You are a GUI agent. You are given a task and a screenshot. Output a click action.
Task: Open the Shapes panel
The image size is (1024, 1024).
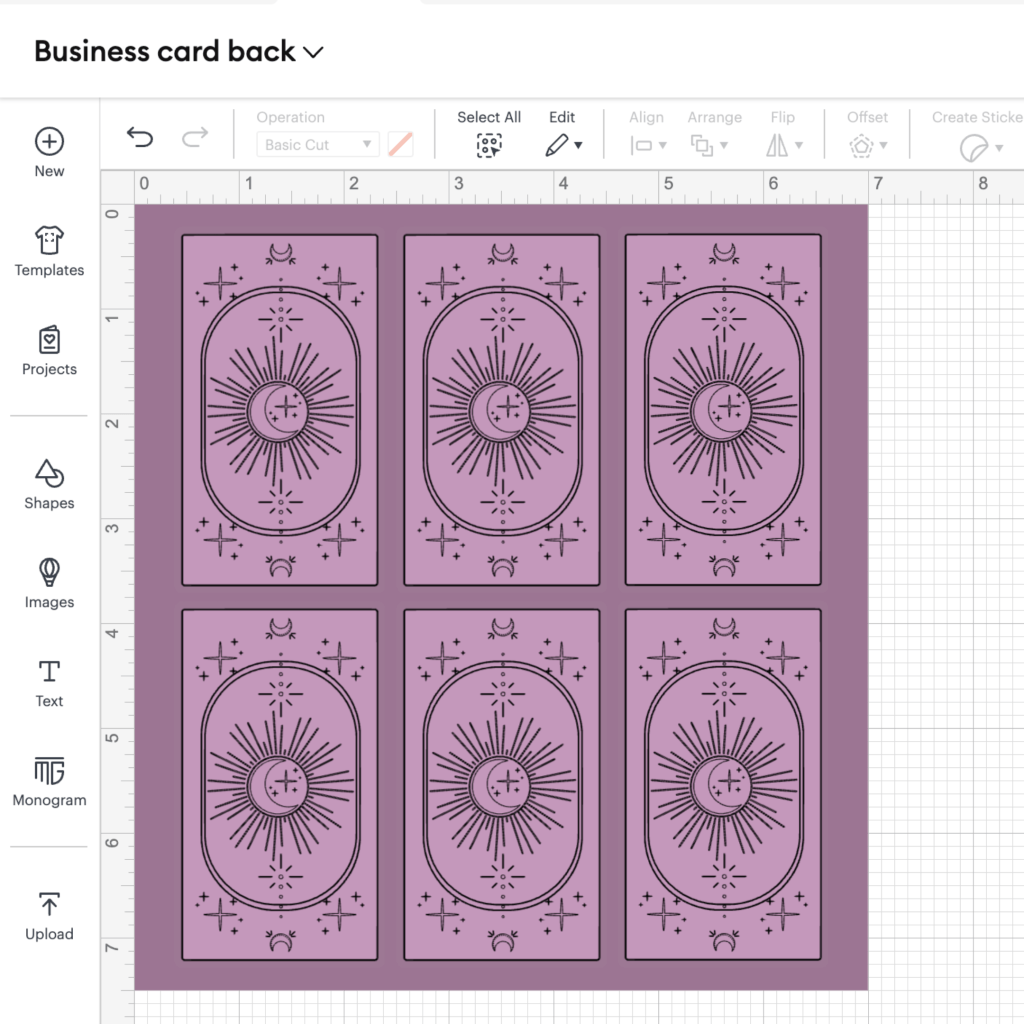pos(49,485)
